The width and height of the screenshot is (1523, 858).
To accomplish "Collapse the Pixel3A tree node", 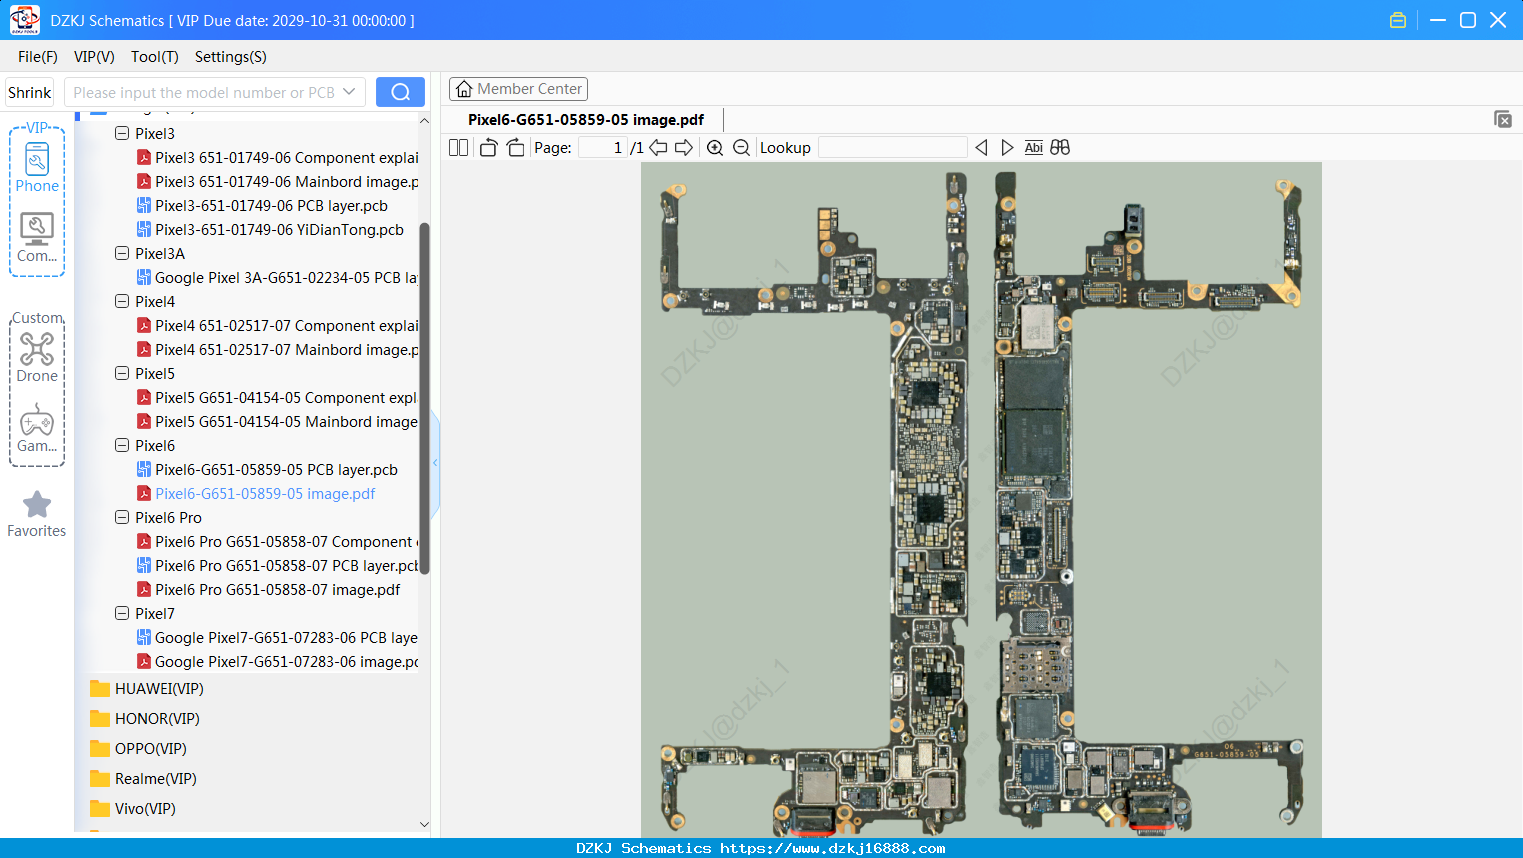I will coord(122,254).
